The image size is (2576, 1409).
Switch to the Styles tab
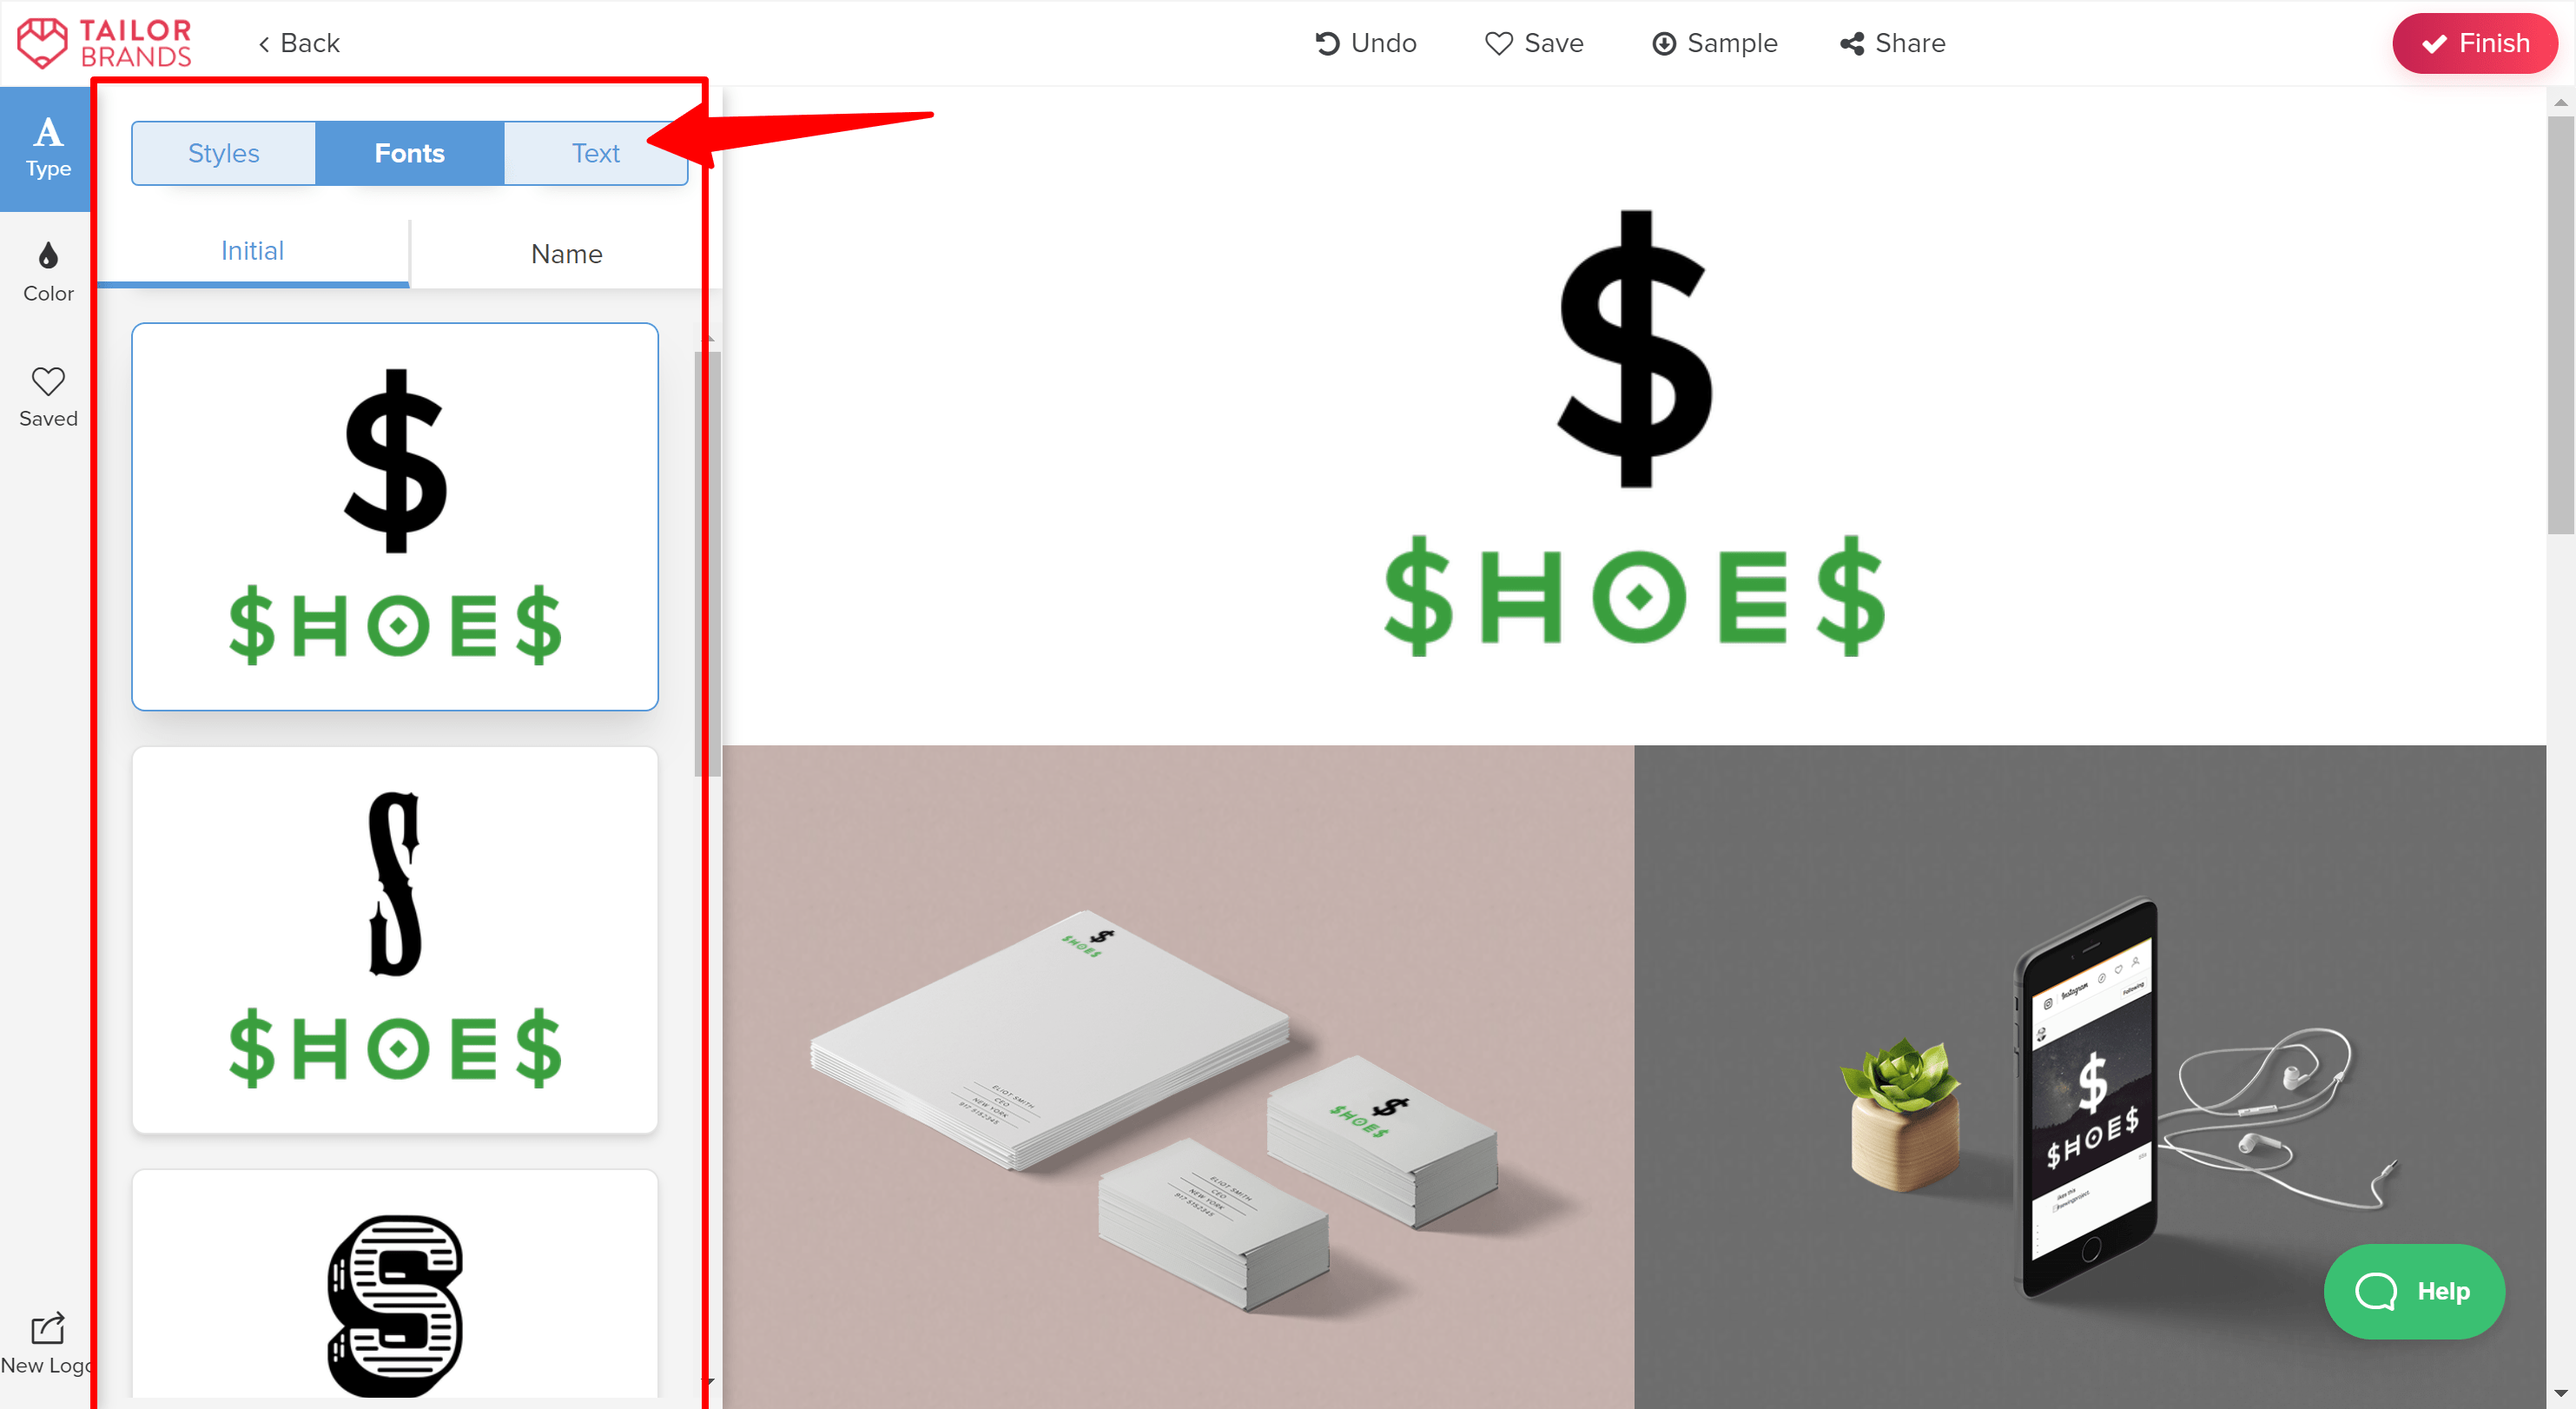click(222, 153)
